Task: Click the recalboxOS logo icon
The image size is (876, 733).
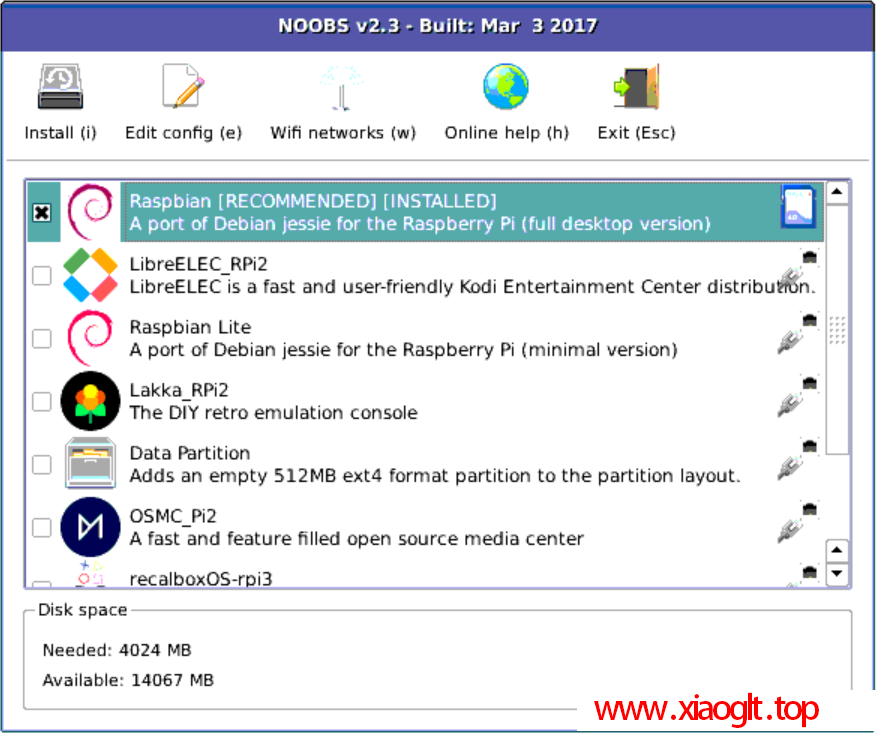Action: pyautogui.click(x=90, y=574)
